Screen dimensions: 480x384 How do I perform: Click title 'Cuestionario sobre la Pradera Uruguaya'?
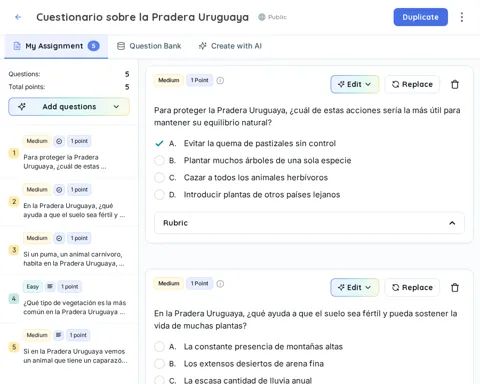(x=142, y=17)
